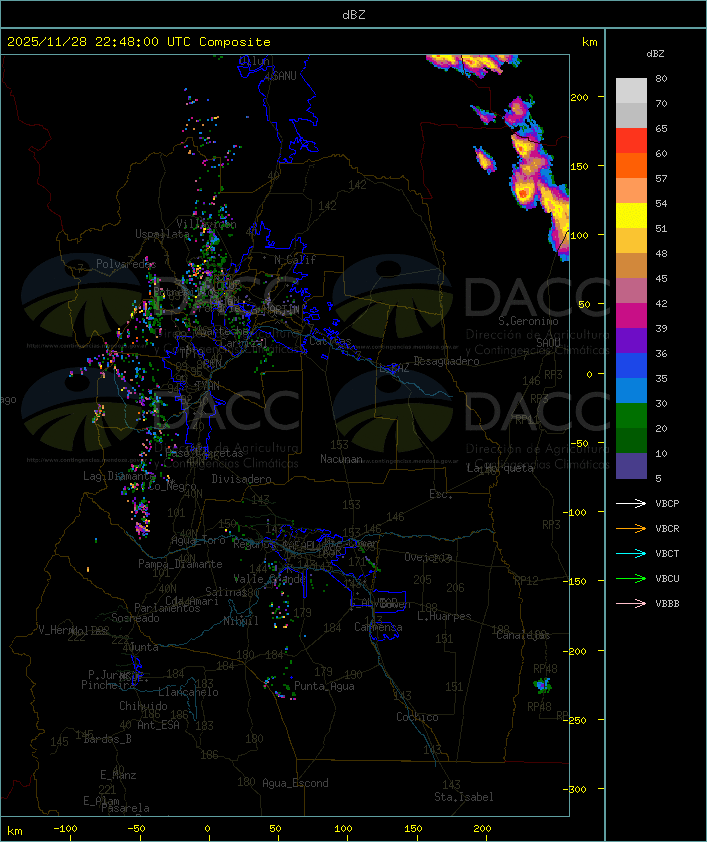707x842 pixels.
Task: Click the L.Huarpes place label
Action: click(444, 616)
